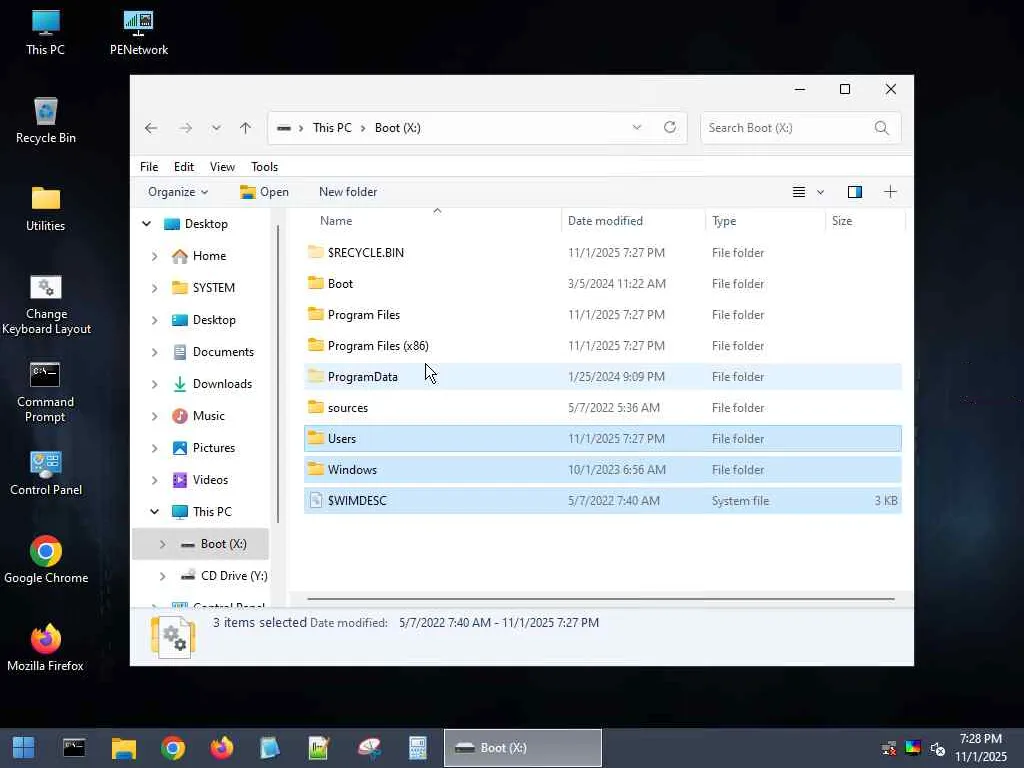Click Boot (X:) taskbar window button

(x=522, y=748)
